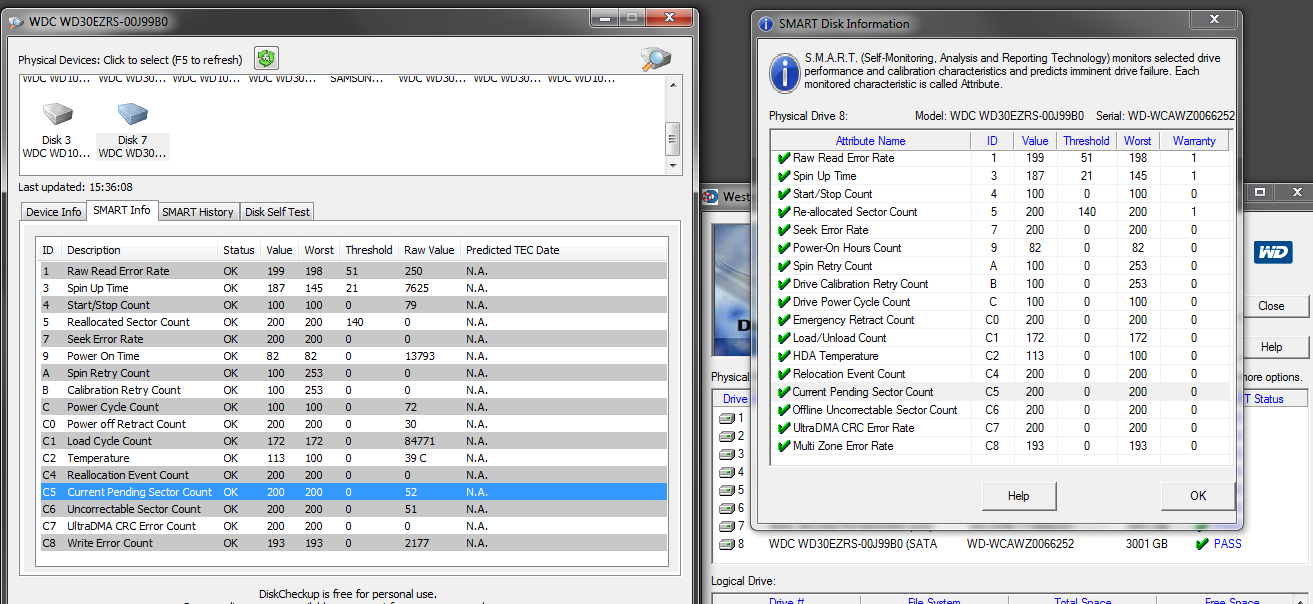Select the Raw Read Error Rate row in DiskCheckup
1313x604 pixels.
(x=353, y=271)
